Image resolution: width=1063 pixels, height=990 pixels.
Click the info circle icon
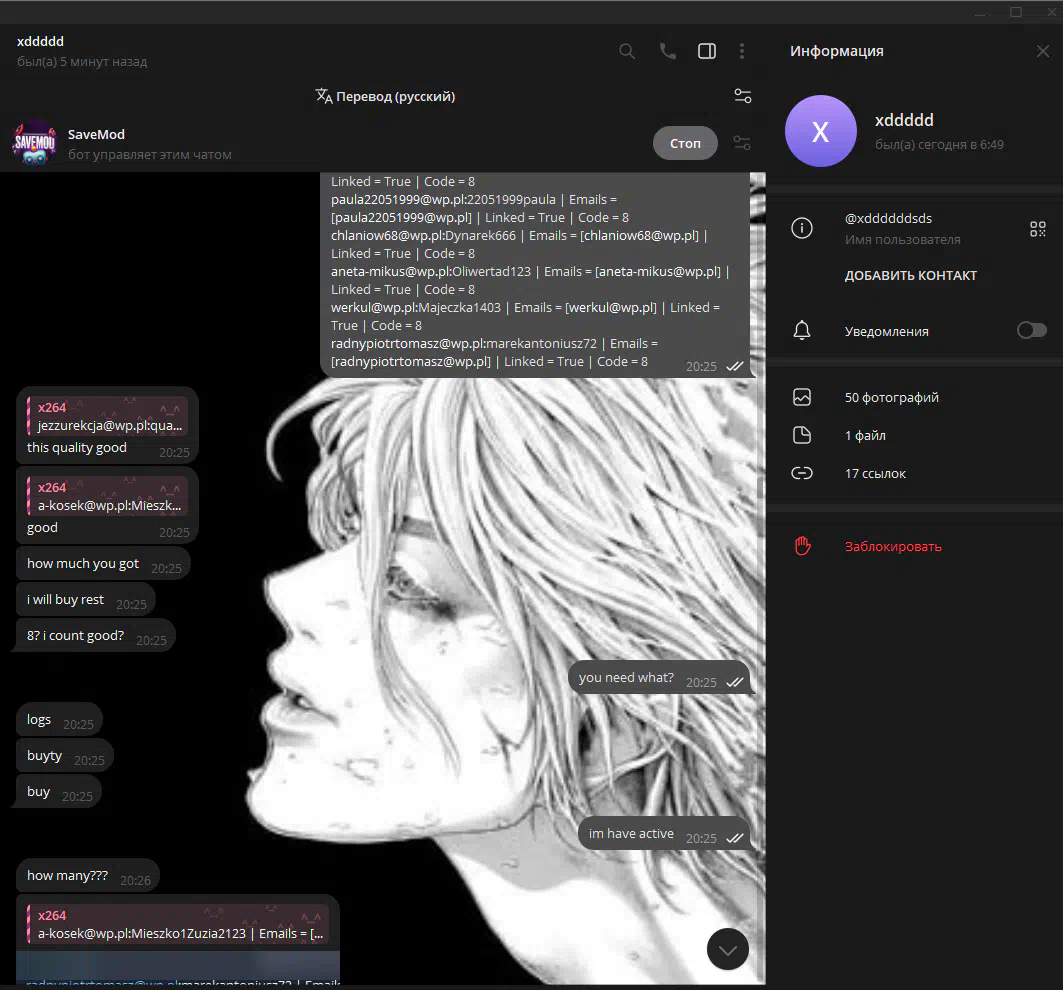pyautogui.click(x=802, y=229)
